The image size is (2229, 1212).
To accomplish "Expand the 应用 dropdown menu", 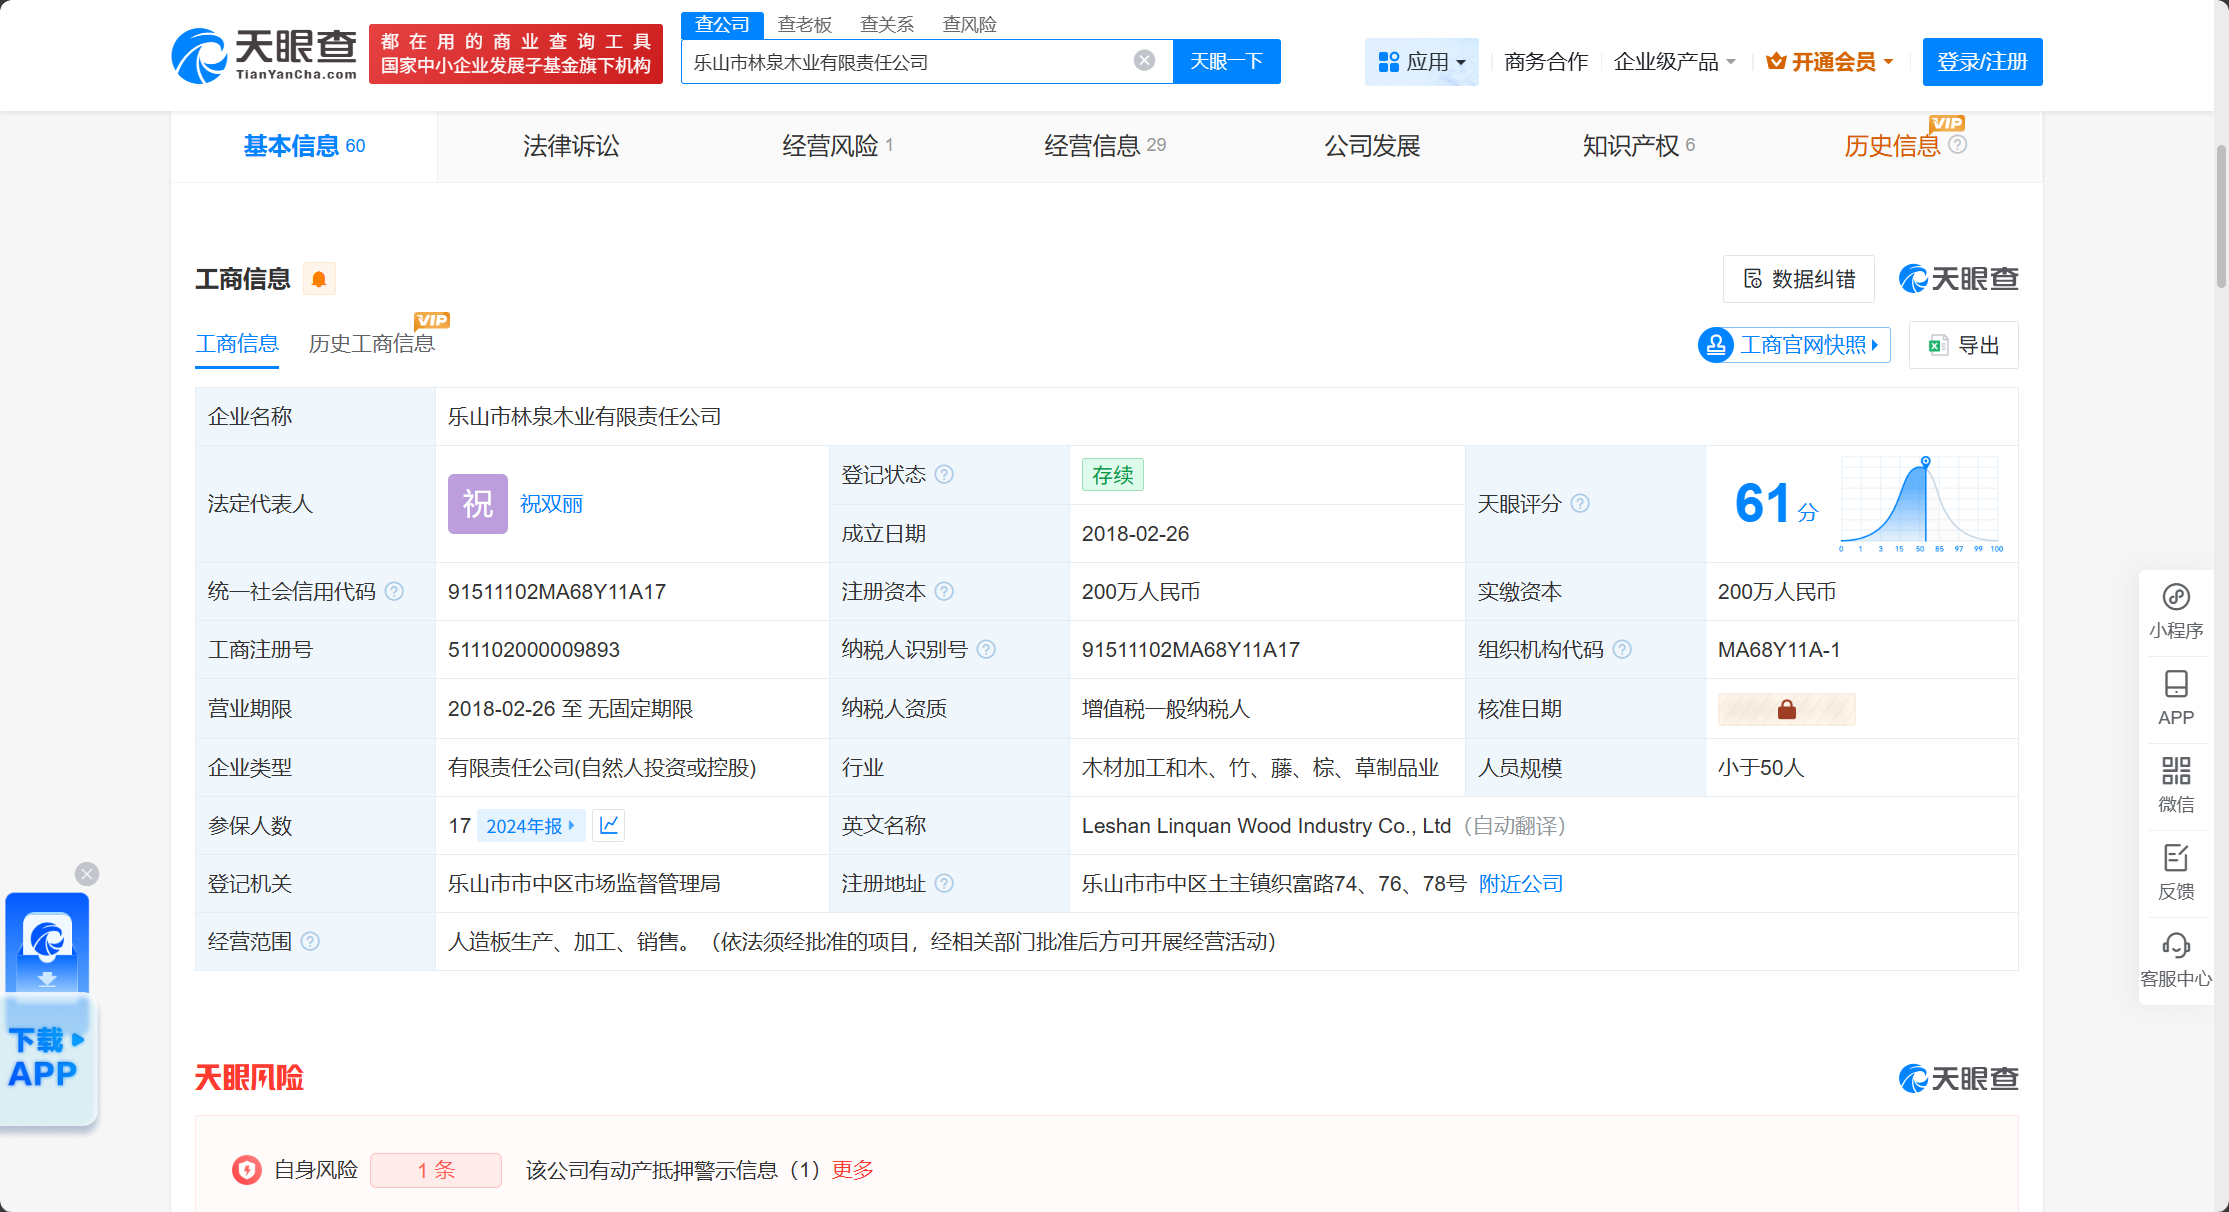I will tap(1421, 62).
